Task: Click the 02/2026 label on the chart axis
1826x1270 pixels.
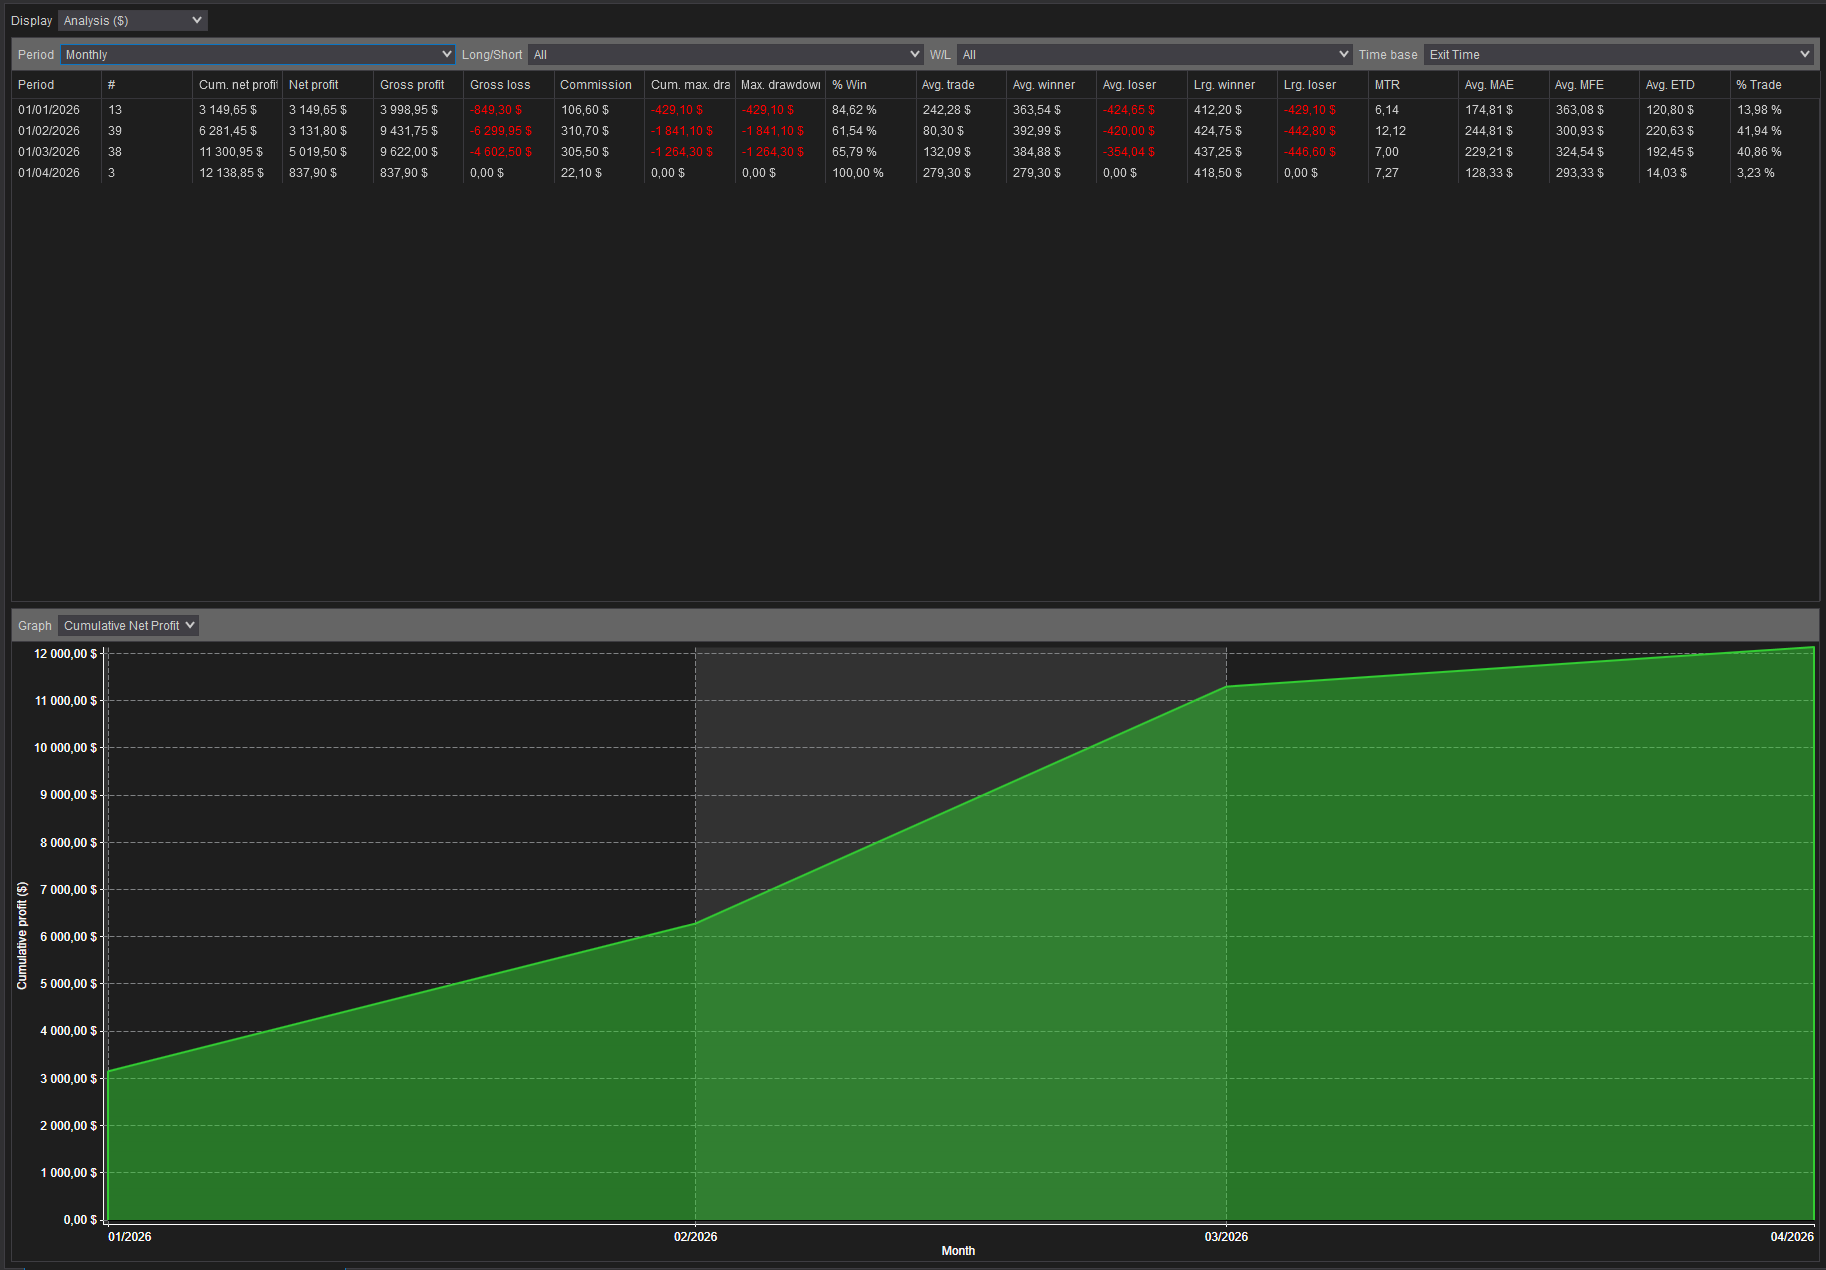Action: [x=696, y=1237]
